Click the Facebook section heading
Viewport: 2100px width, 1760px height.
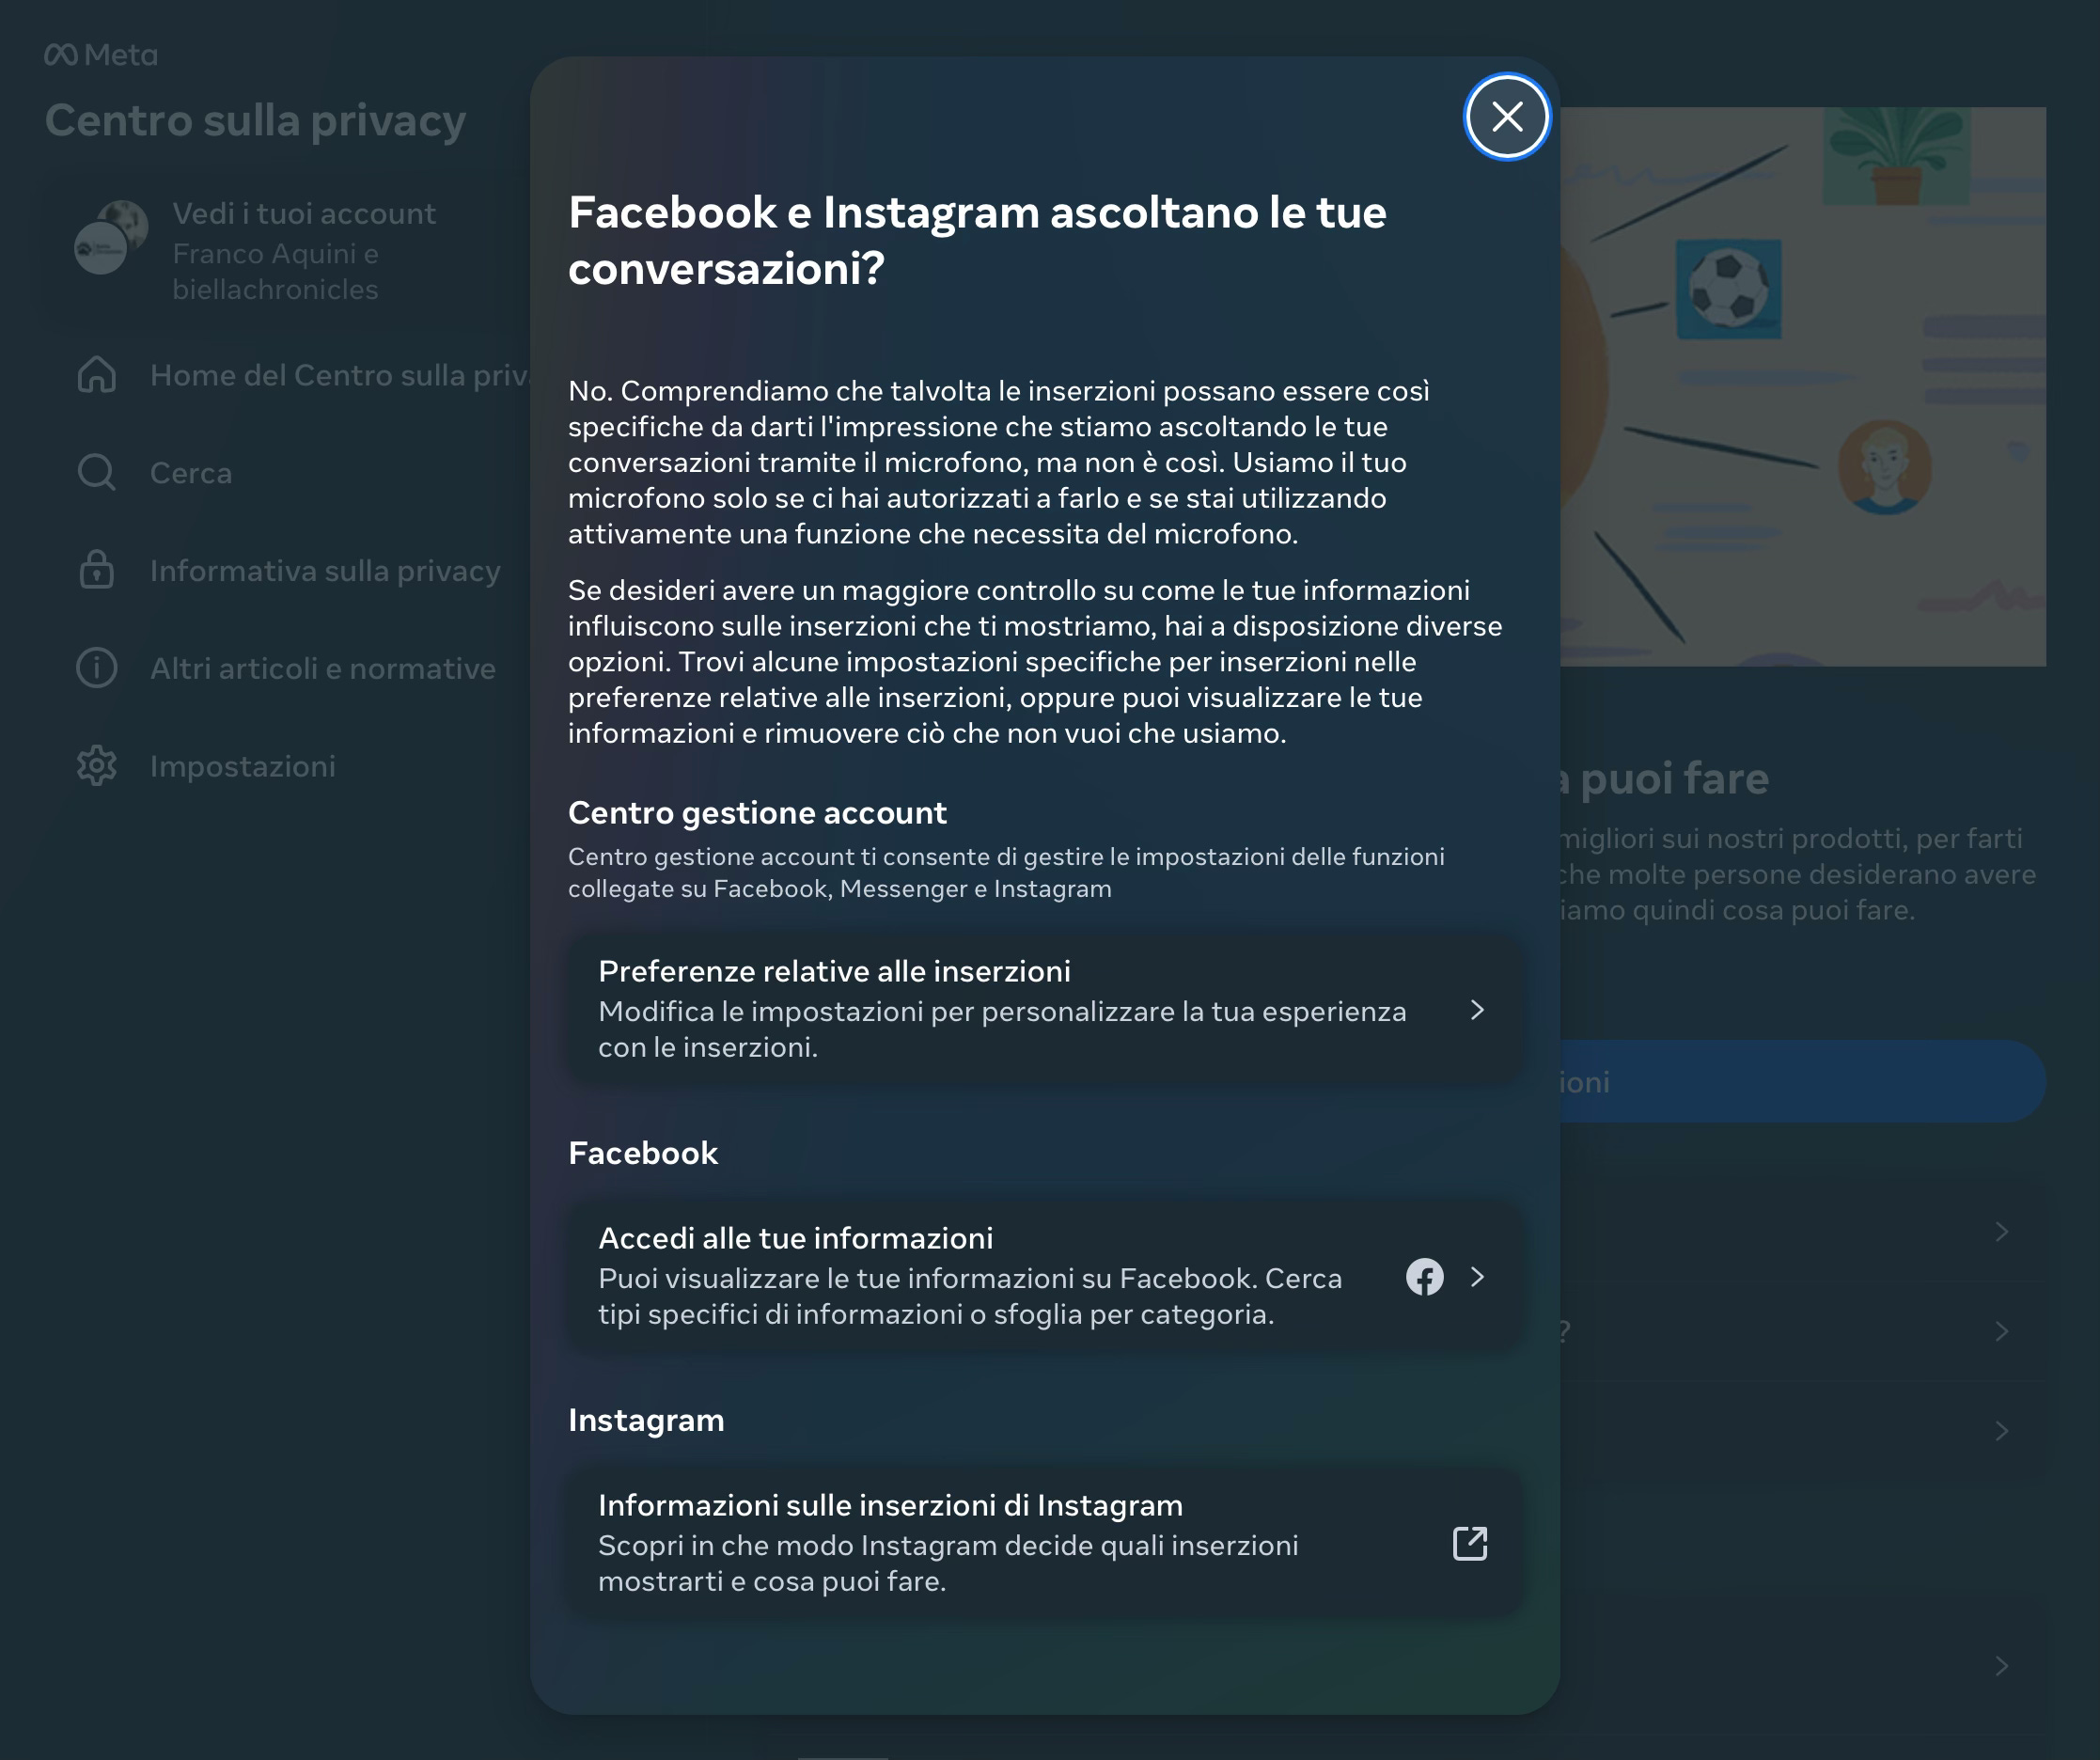coord(643,1153)
